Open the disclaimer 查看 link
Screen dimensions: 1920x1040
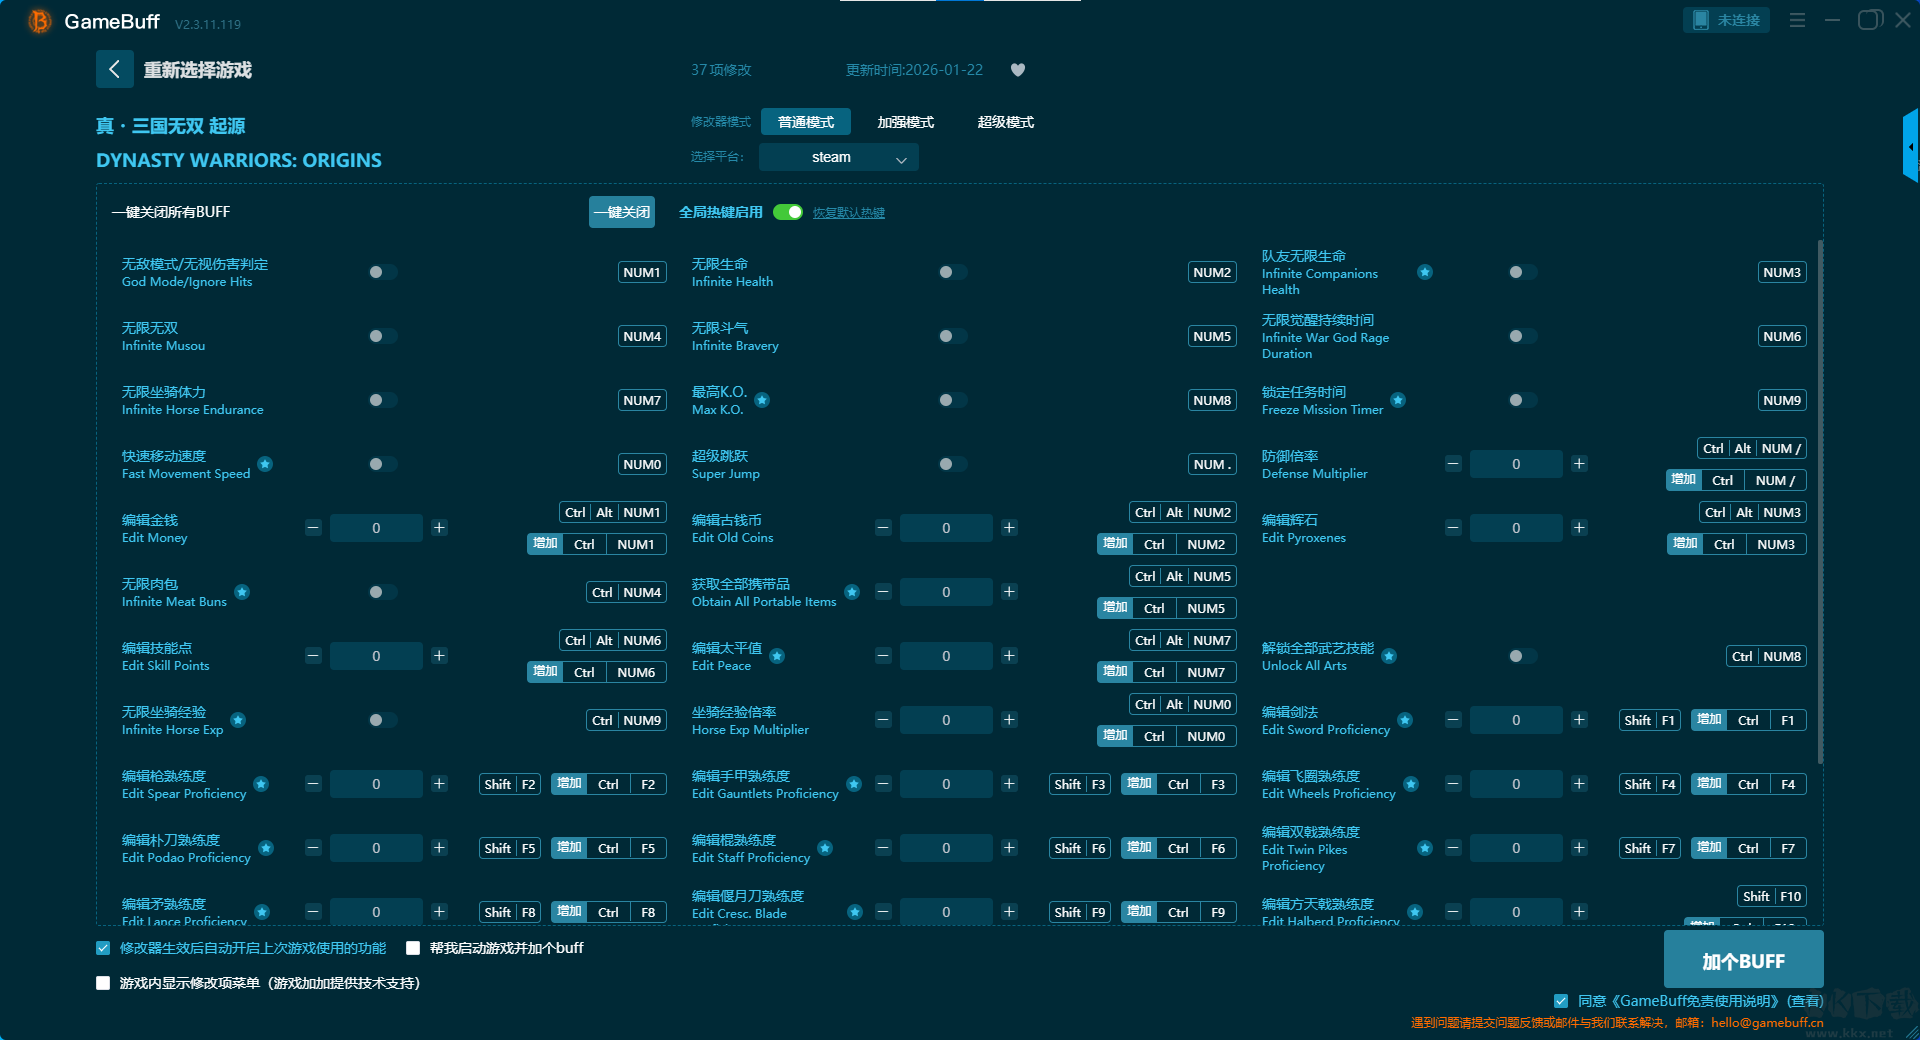click(1805, 1001)
